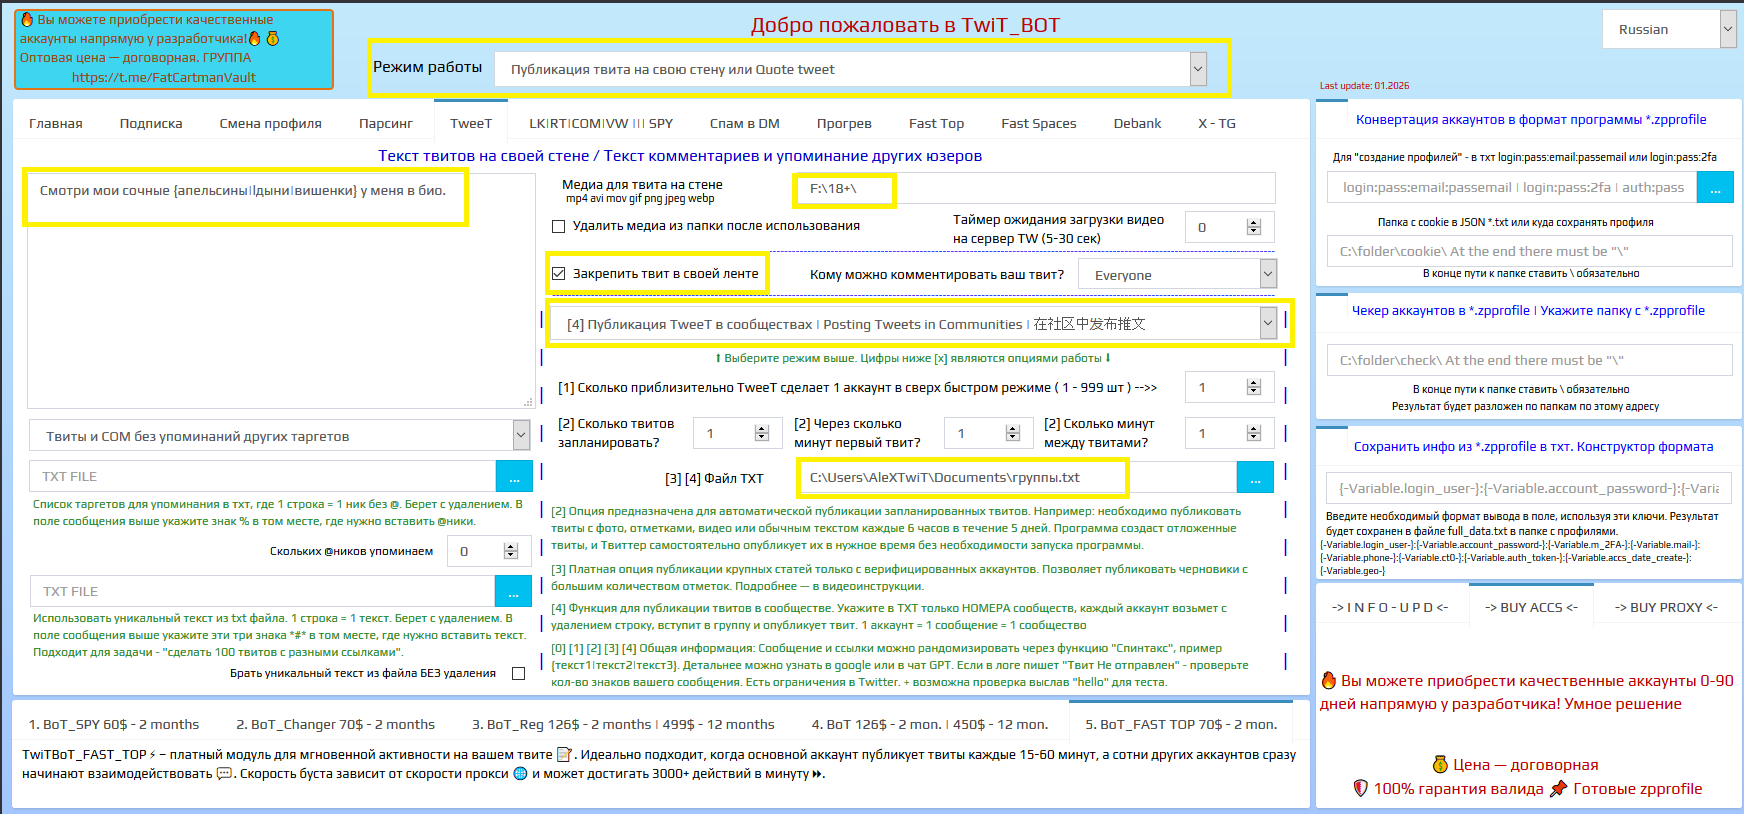Select the Fast Spaces tab
Image resolution: width=1744 pixels, height=814 pixels.
pos(1039,123)
